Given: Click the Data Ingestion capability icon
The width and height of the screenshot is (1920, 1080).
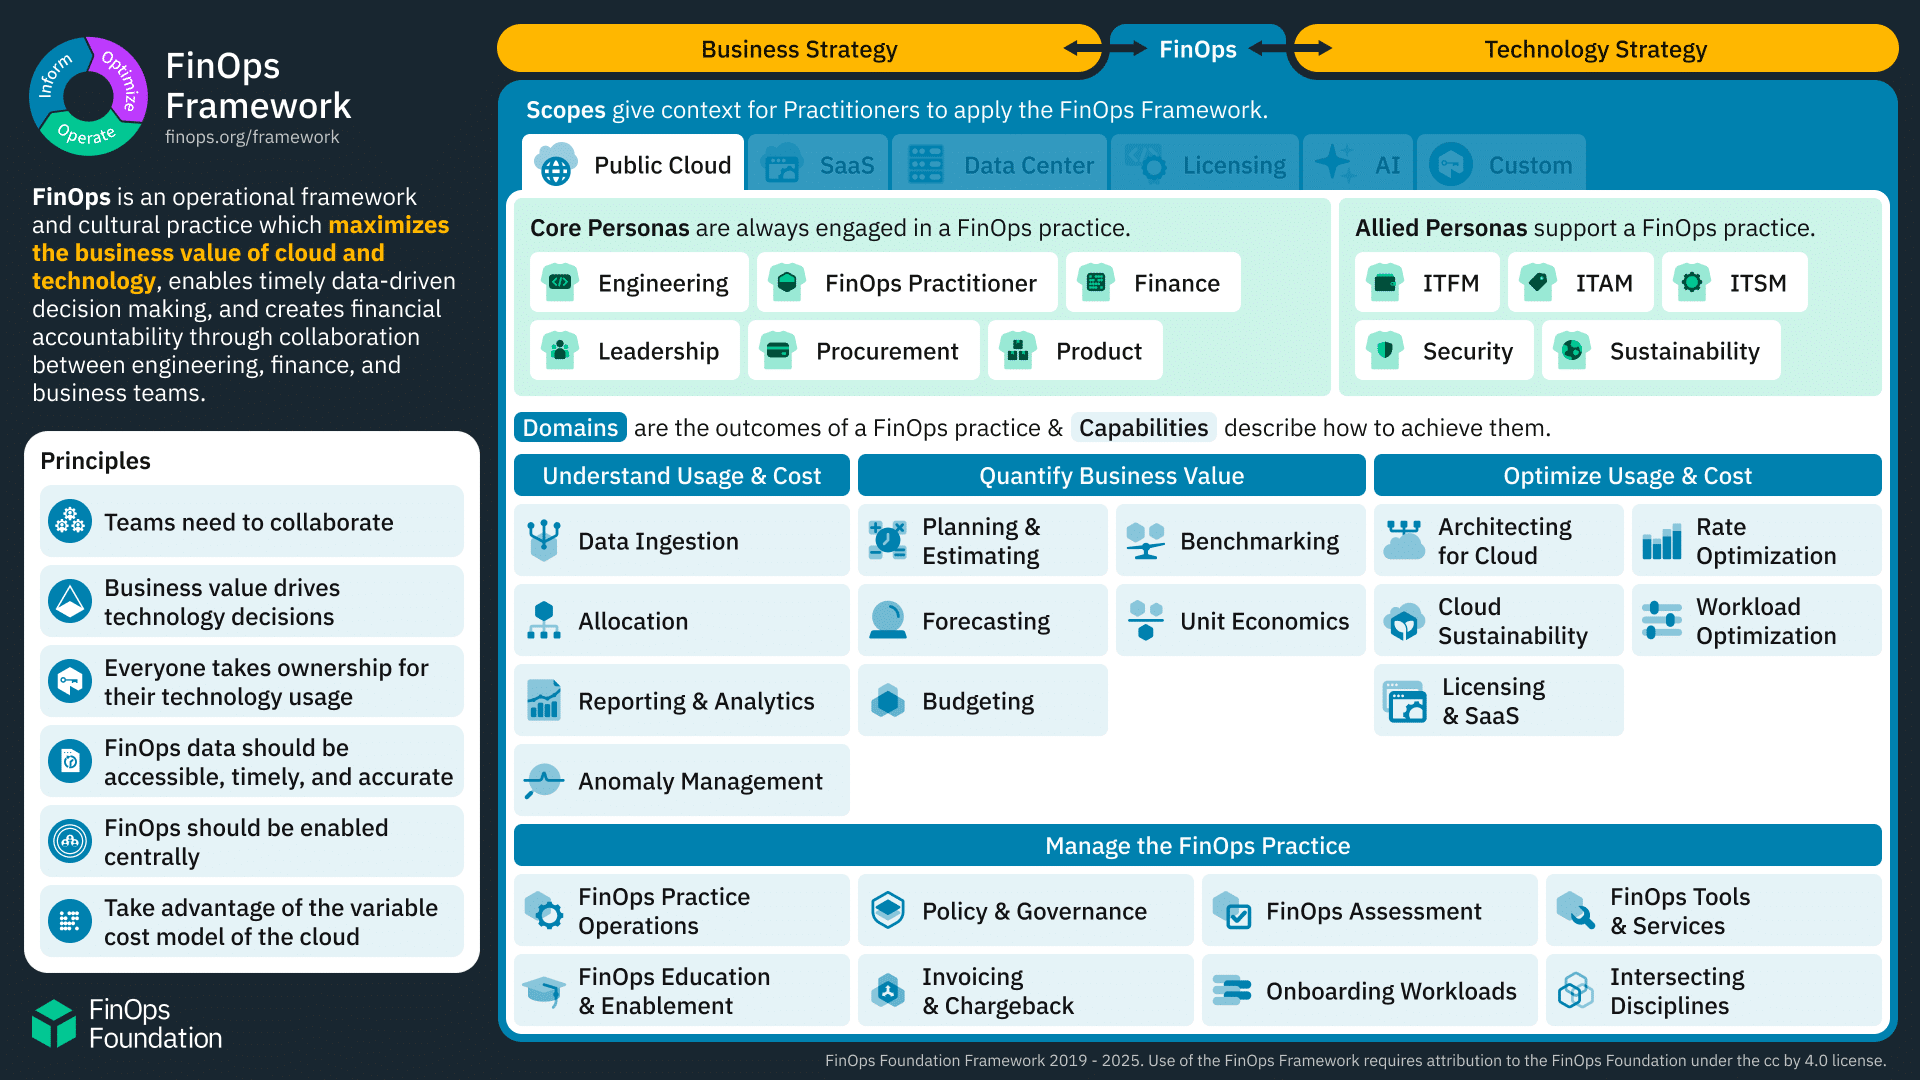Looking at the screenshot, I should pos(544,540).
